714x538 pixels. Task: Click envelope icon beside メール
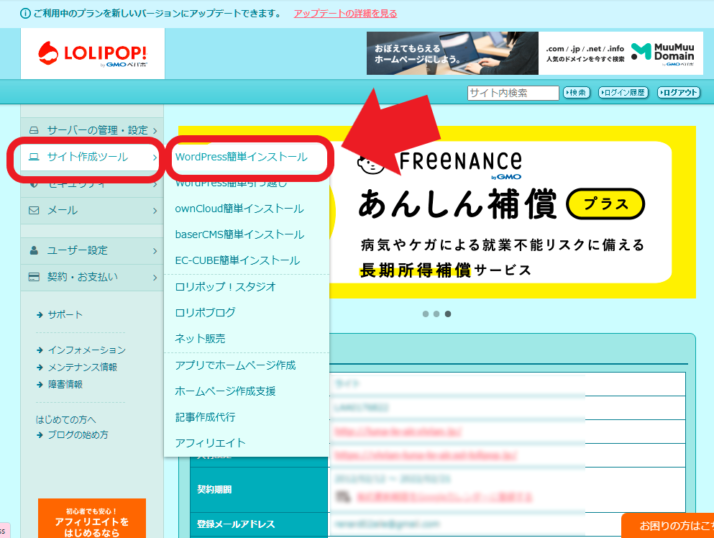(x=34, y=210)
